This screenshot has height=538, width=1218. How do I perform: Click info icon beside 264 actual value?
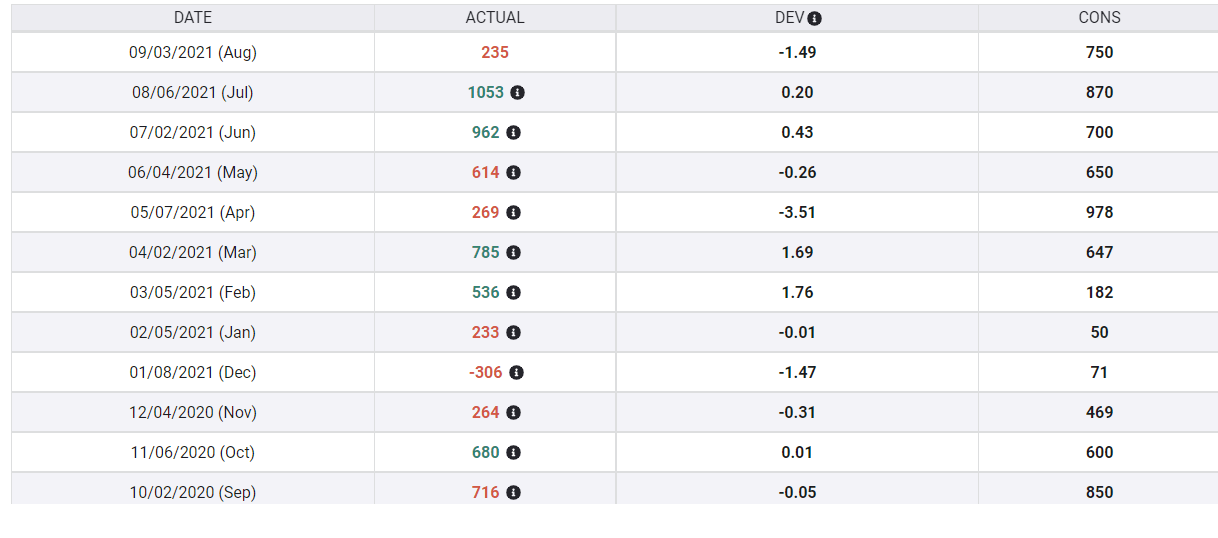coord(513,412)
